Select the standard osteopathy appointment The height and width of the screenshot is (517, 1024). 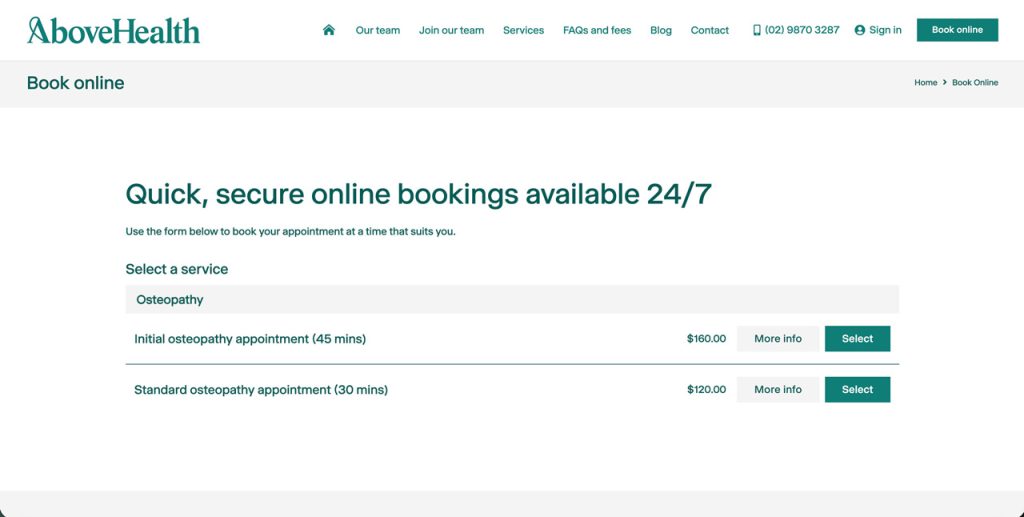[x=857, y=390]
